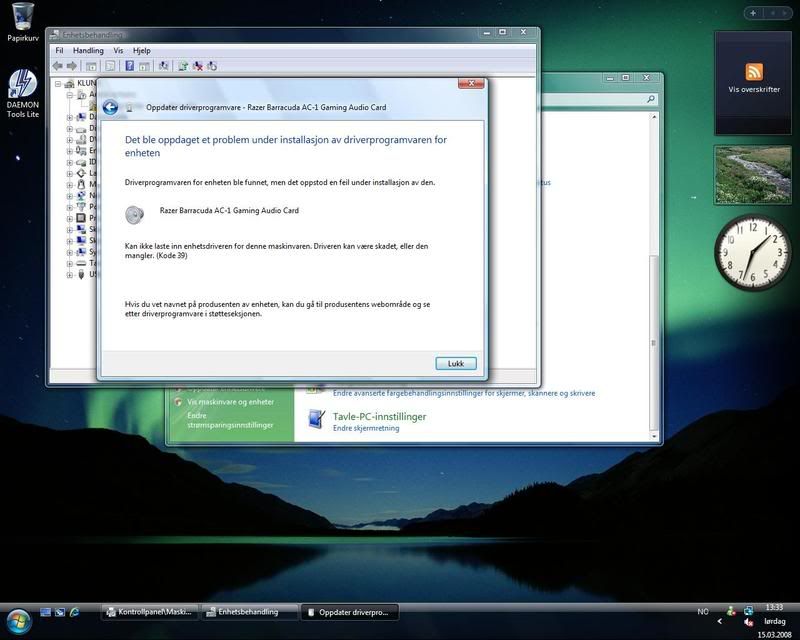Open the Papirkurv recycle bin desktop icon
This screenshot has width=800, height=640.
click(x=22, y=22)
